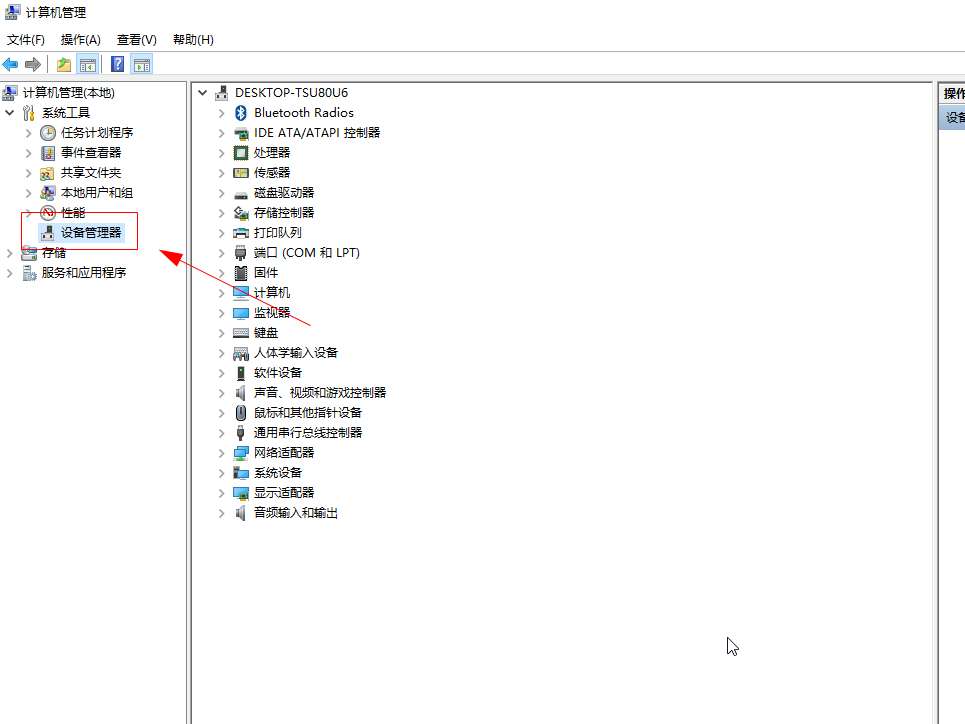Expand the 显示适配器 category
The image size is (965, 724).
pyautogui.click(x=222, y=494)
